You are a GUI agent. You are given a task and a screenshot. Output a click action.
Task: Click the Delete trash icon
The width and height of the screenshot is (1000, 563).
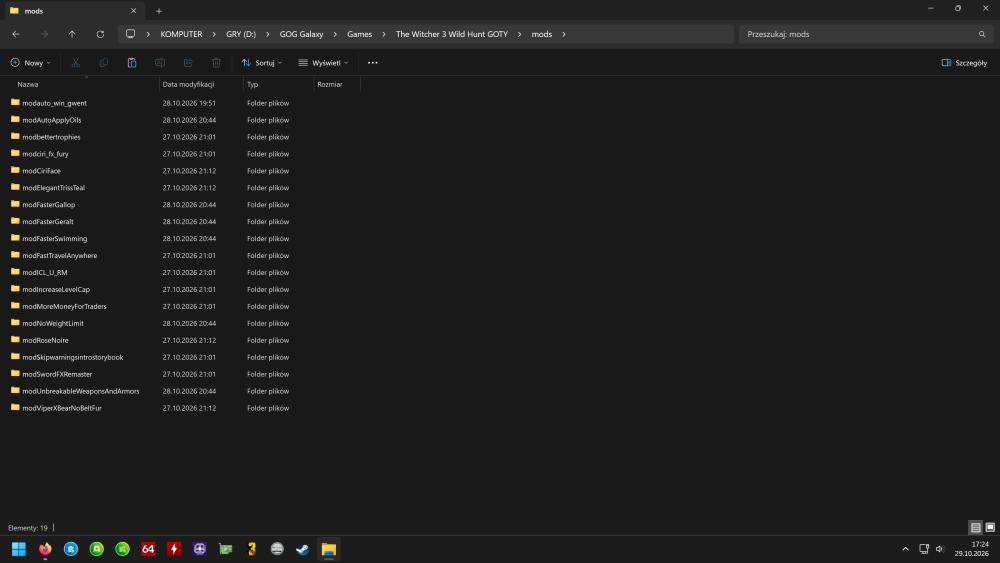coord(216,62)
